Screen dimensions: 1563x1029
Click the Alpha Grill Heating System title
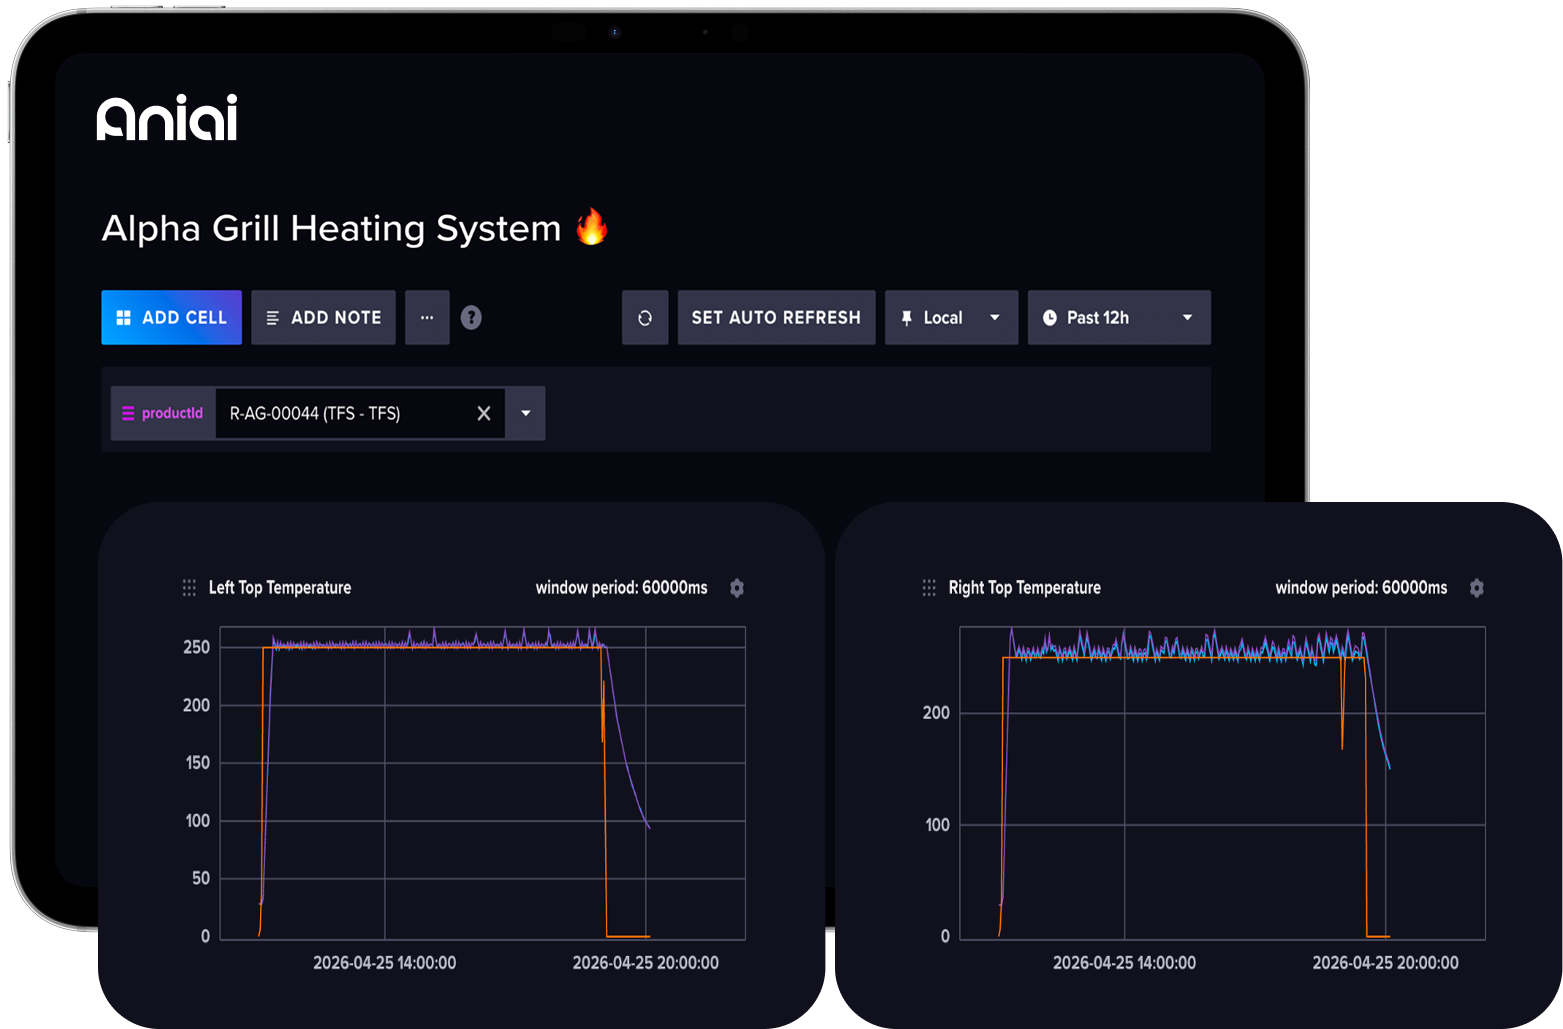point(331,228)
